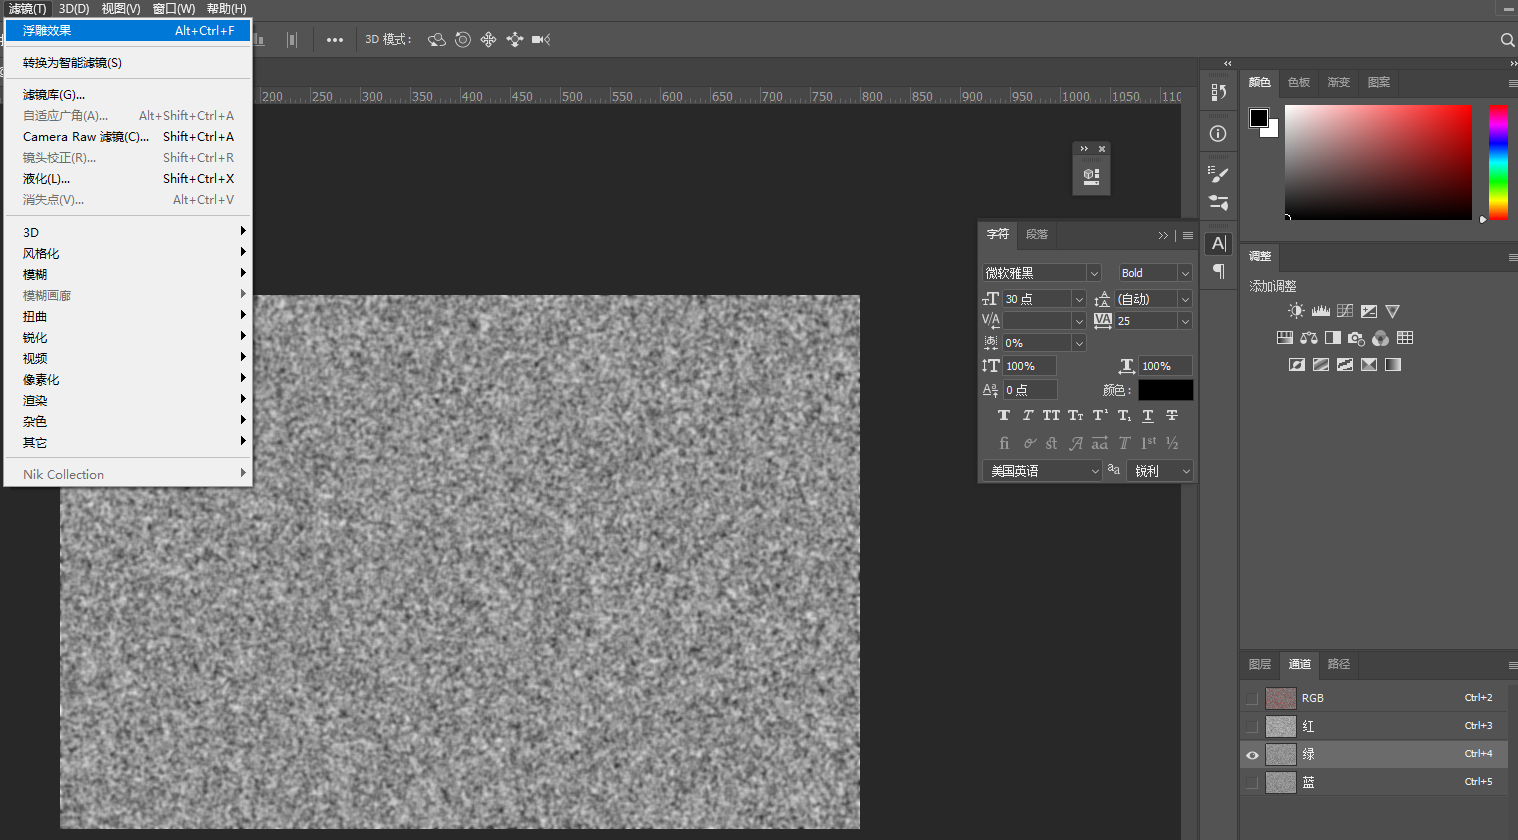Click the 30 点 font size field
Image resolution: width=1518 pixels, height=840 pixels.
click(x=1036, y=299)
